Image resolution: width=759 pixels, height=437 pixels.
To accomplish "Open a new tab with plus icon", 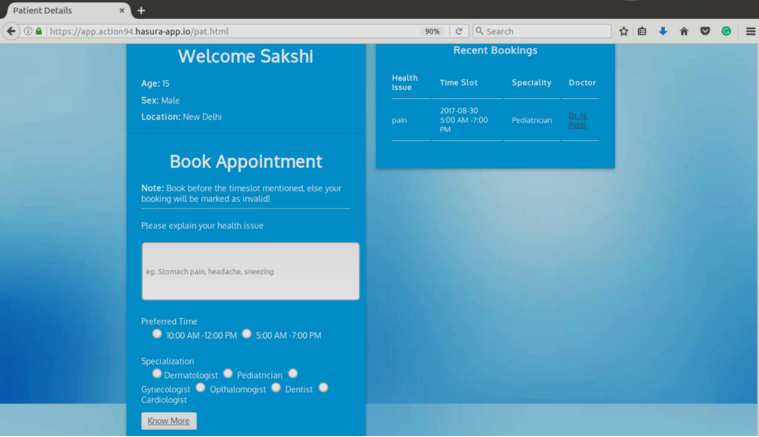I will 141,10.
